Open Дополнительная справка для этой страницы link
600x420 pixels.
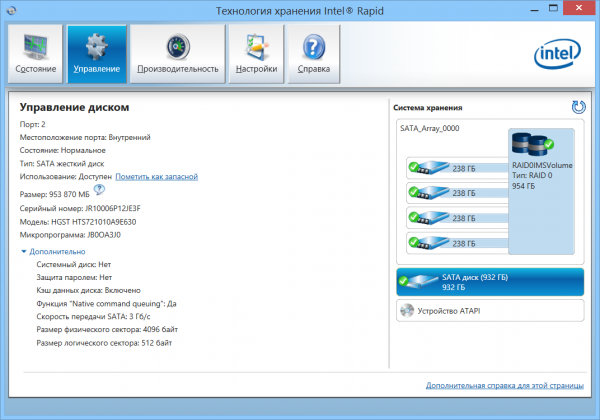[x=505, y=385]
